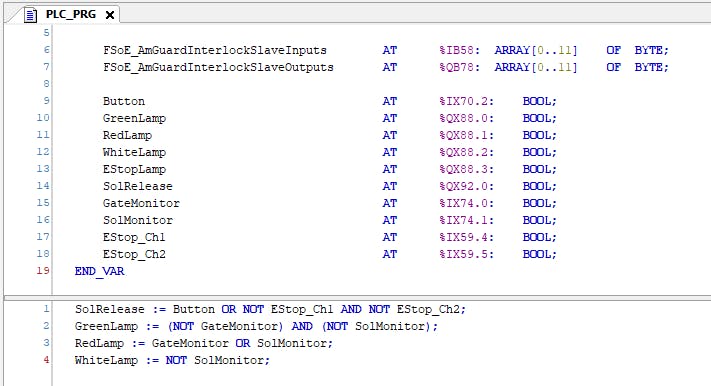
Task: Click the Button variable declaration
Action: coord(124,101)
